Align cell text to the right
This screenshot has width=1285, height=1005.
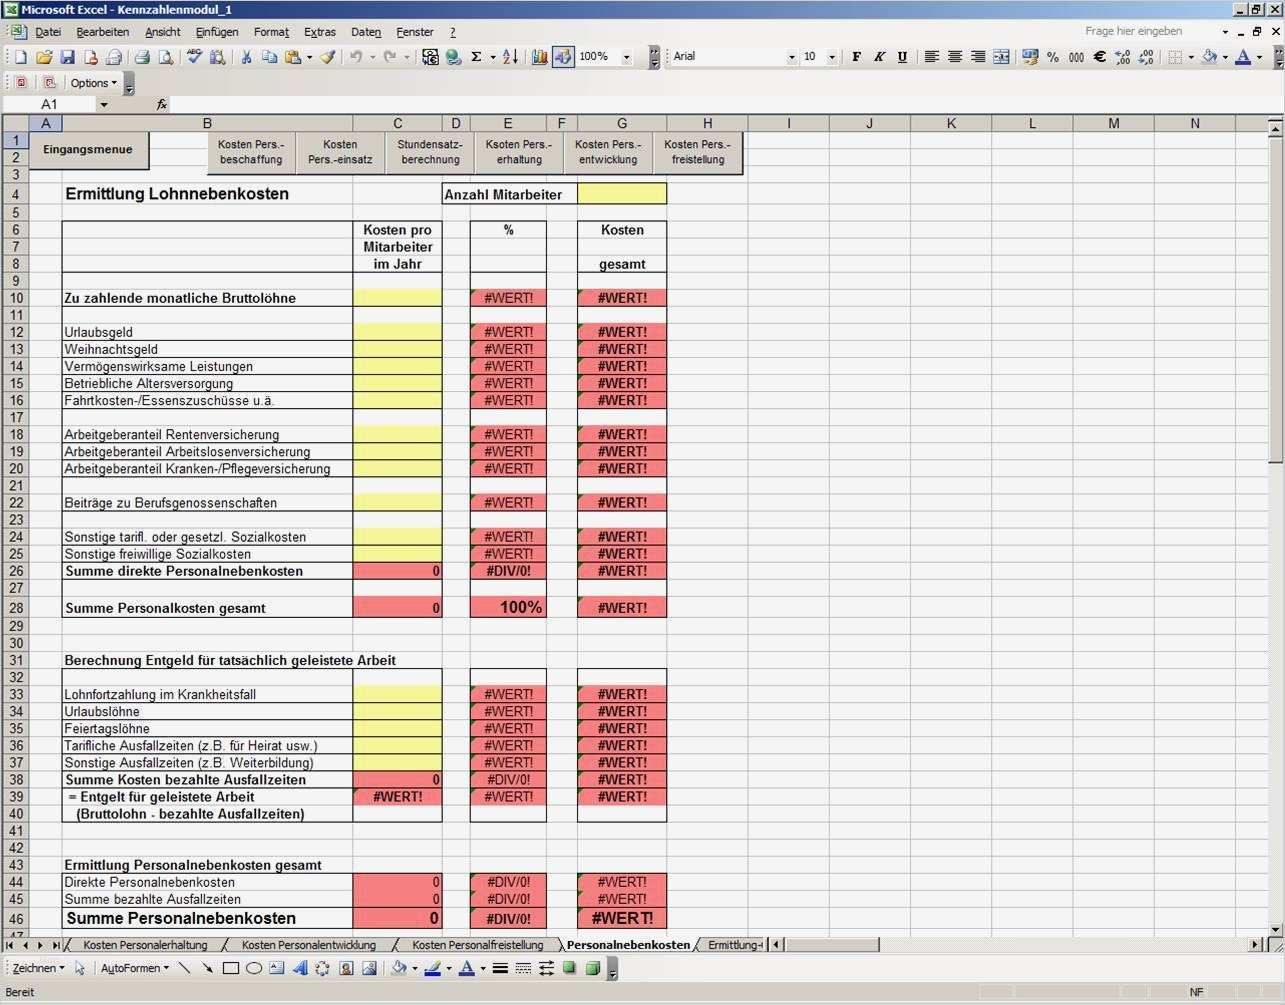coord(977,57)
